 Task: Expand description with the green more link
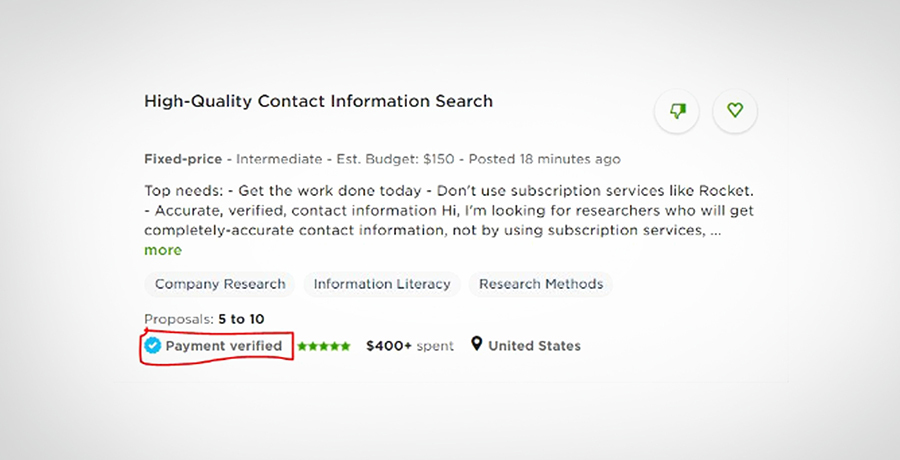pos(163,250)
